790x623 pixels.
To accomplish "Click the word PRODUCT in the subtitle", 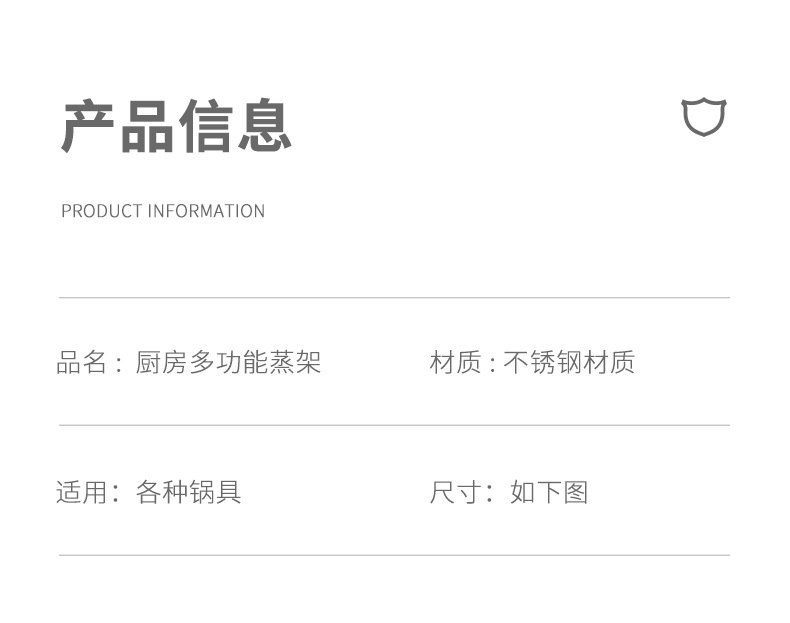I will pyautogui.click(x=102, y=211).
